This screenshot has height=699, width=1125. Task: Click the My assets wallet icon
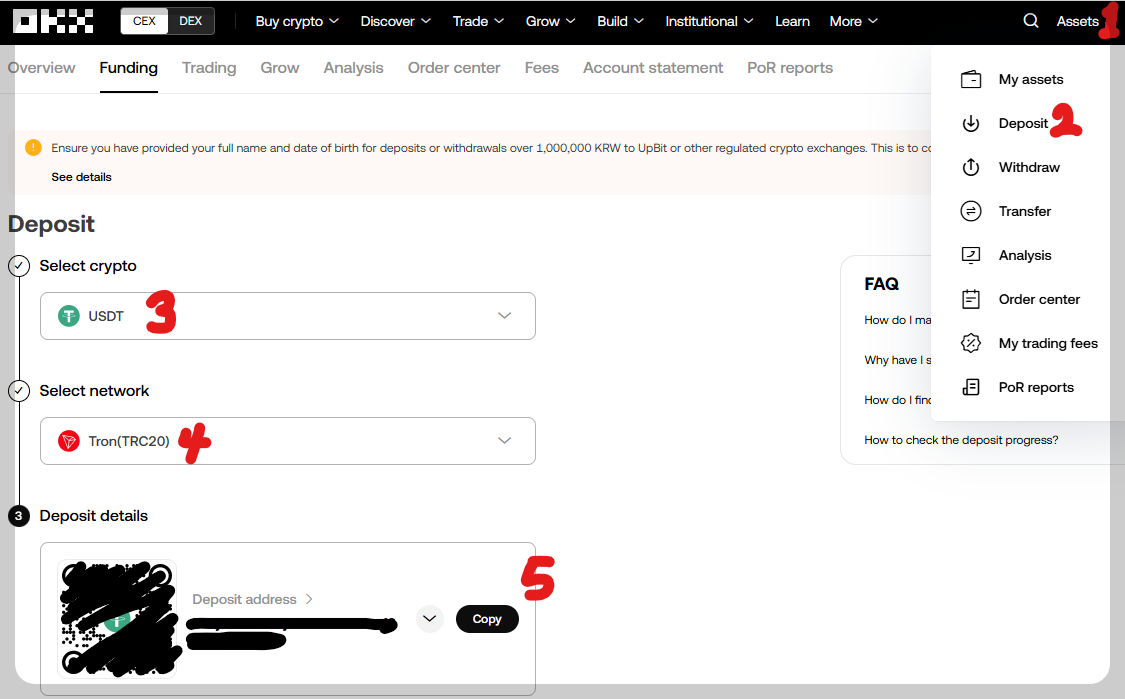coord(971,79)
